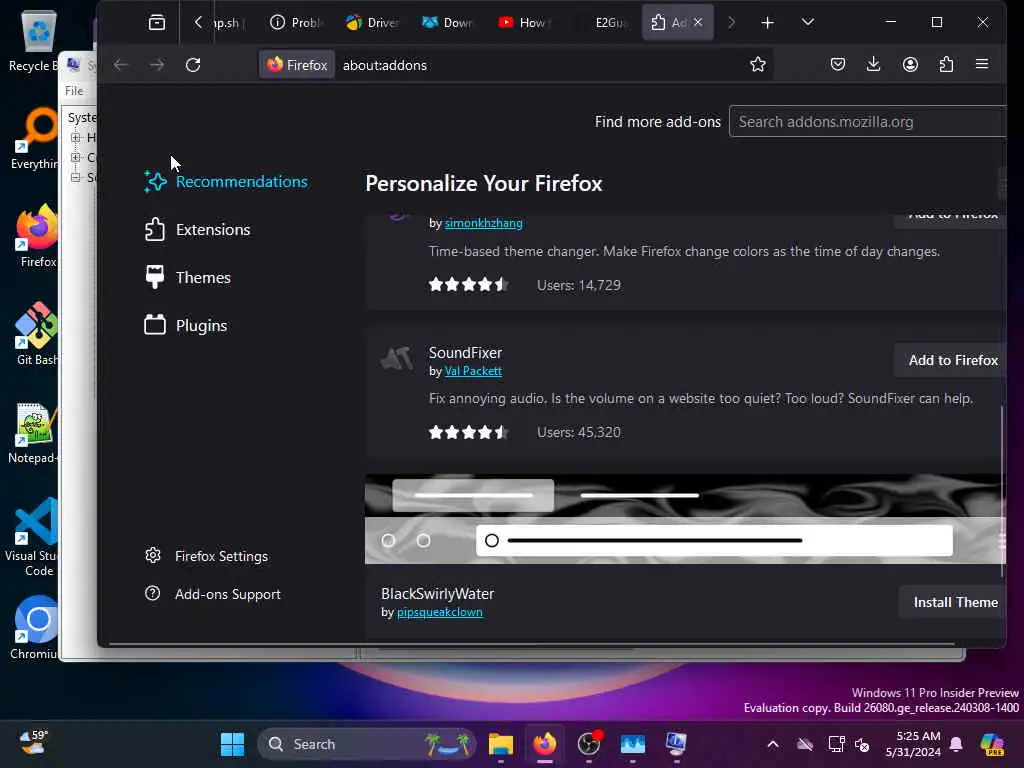Switch to the Driver tab
The image size is (1024, 768).
coord(372,23)
